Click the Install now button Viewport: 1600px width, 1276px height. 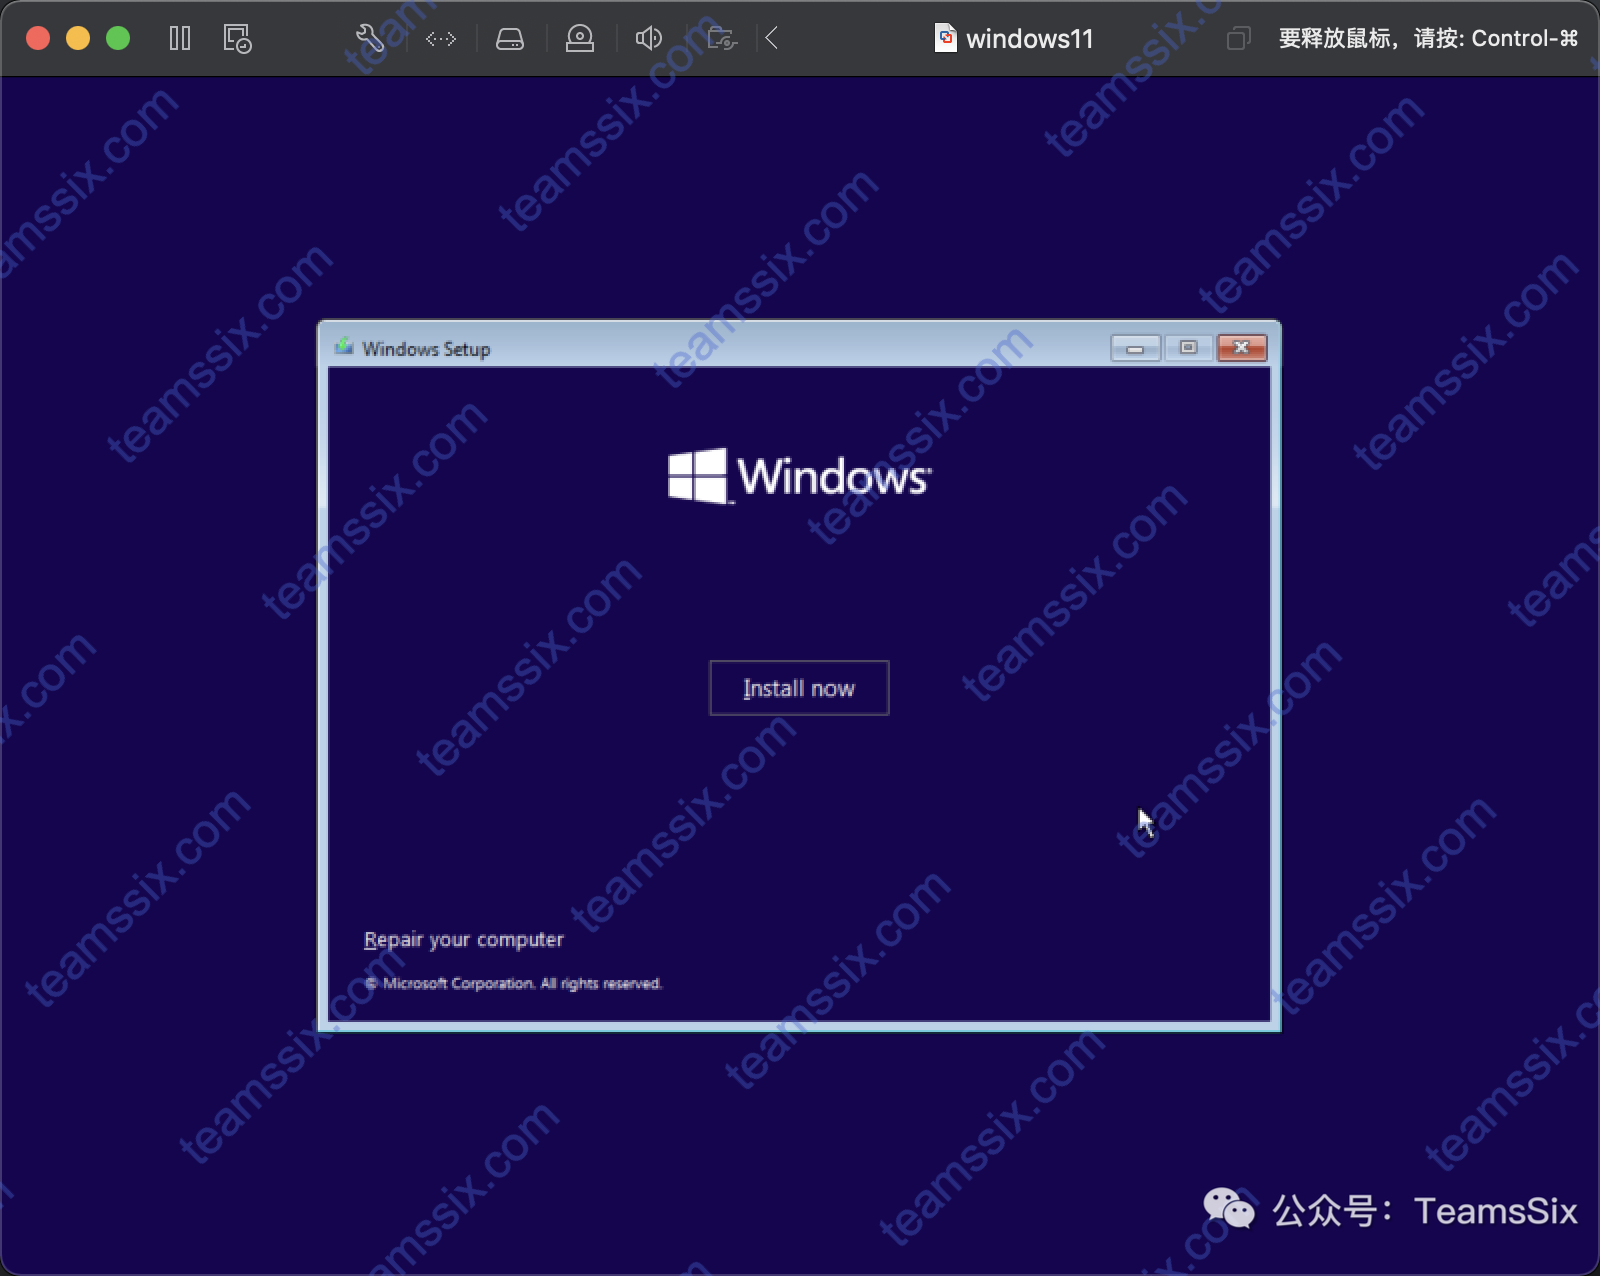coord(799,688)
